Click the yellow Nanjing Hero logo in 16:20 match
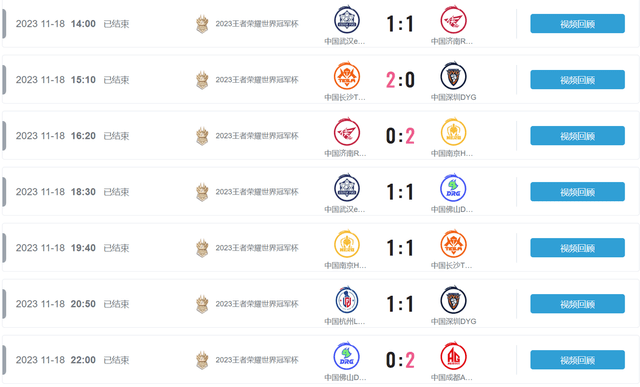The width and height of the screenshot is (640, 387). 453,131
